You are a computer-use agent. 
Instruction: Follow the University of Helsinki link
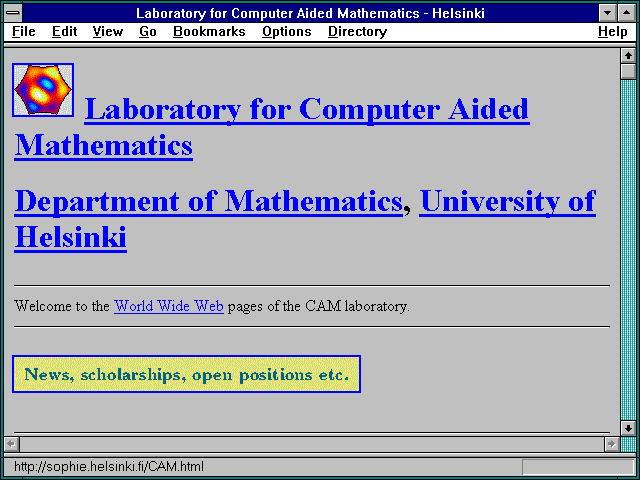pos(508,201)
